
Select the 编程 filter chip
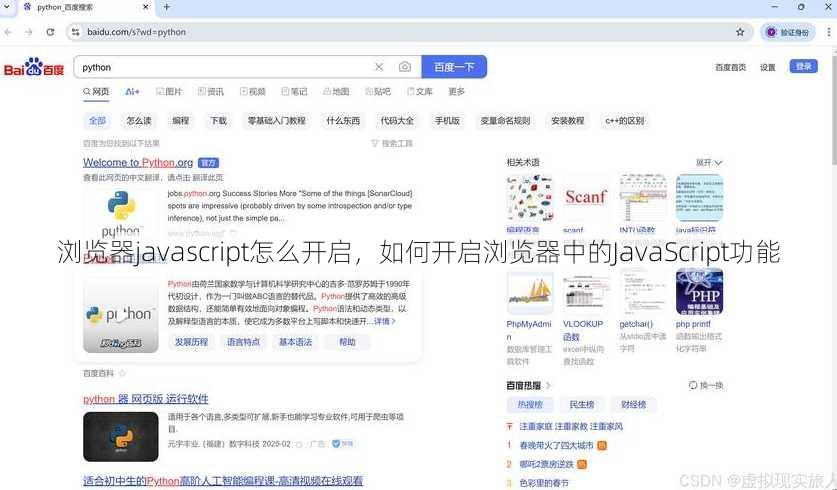(x=180, y=121)
